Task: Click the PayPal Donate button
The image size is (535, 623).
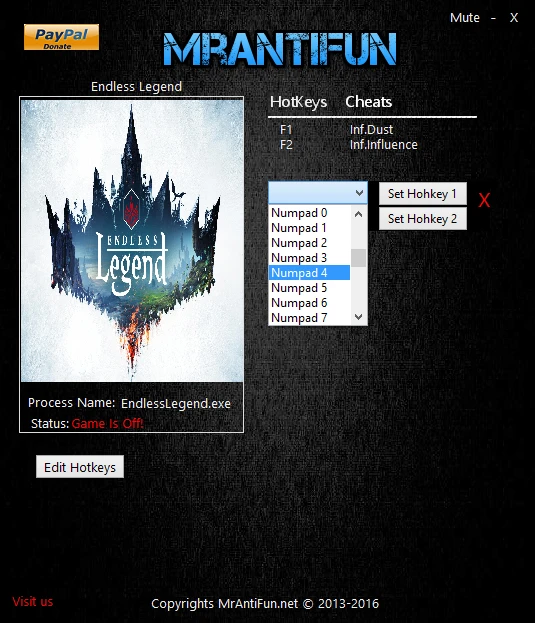Action: coord(61,37)
